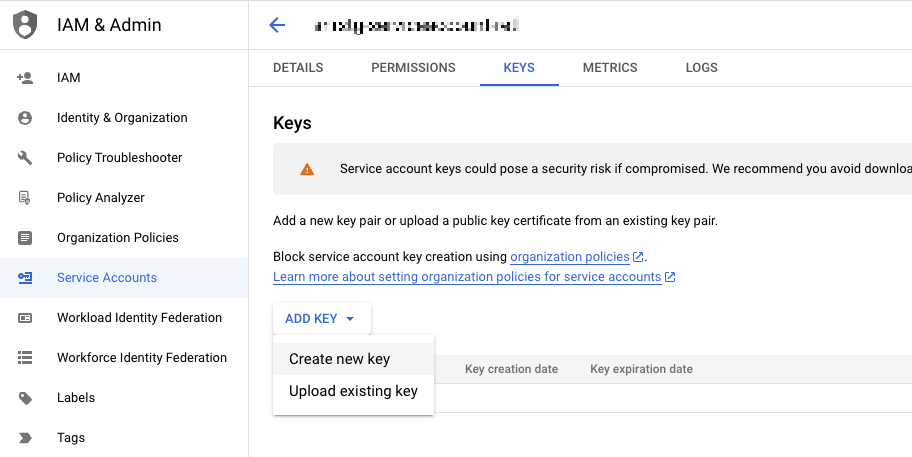This screenshot has width=912, height=457.
Task: Click the Policy Analyzer document icon
Action: [24, 198]
